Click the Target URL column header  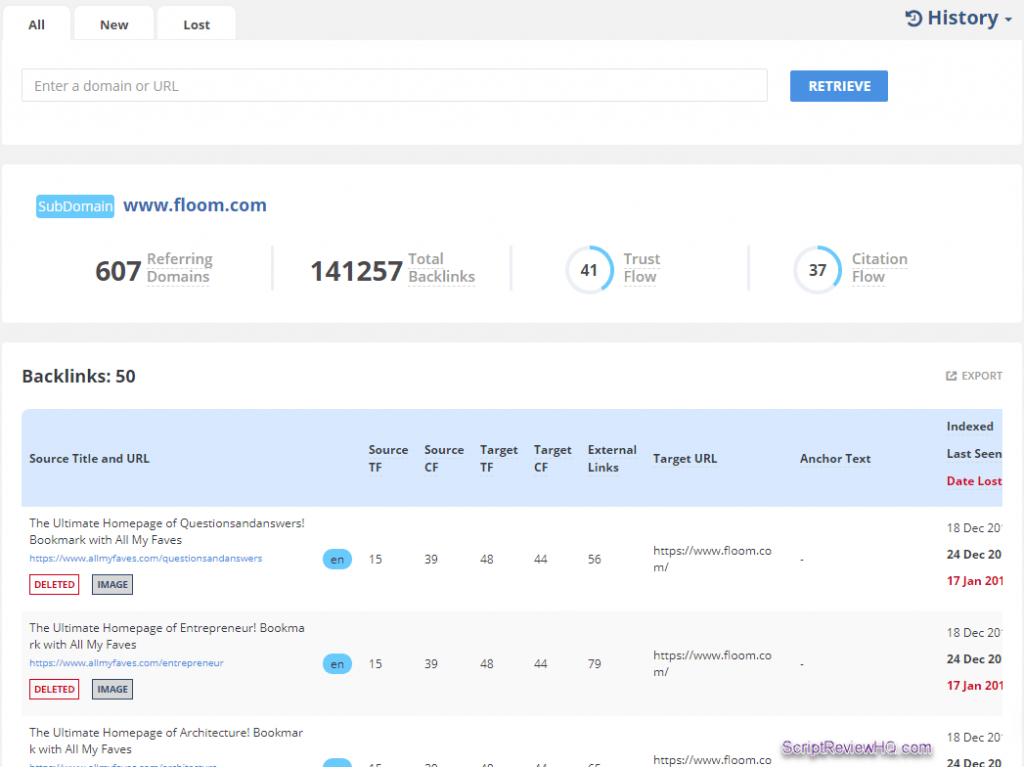685,459
